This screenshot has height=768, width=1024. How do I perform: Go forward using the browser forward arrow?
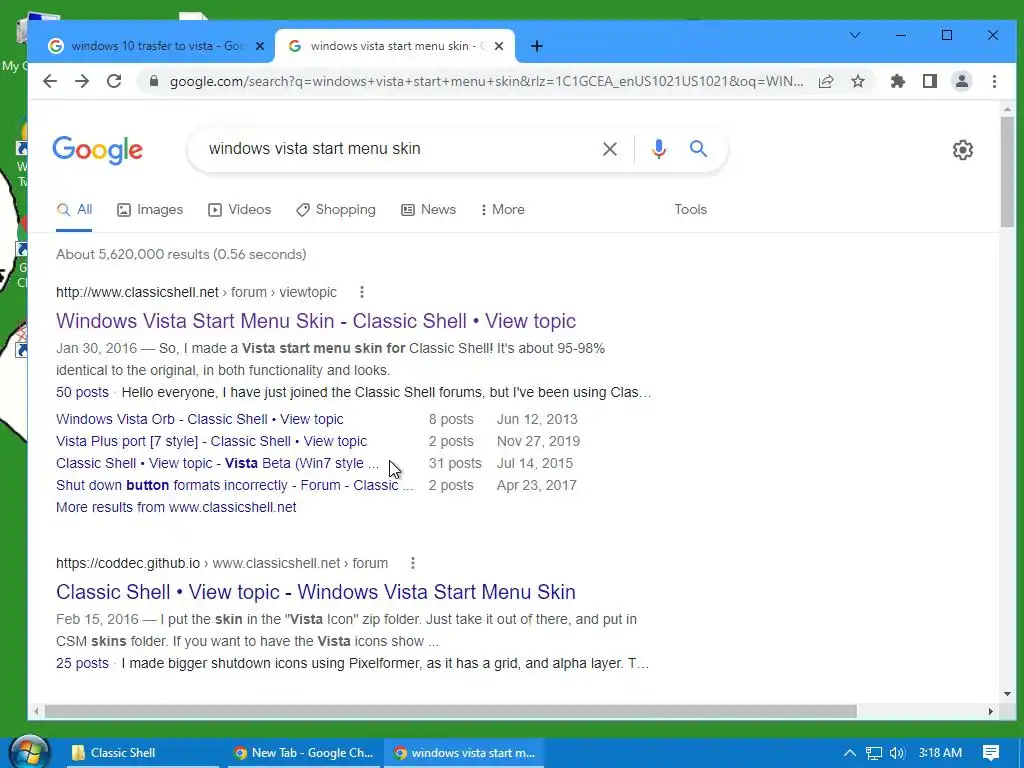coord(82,81)
